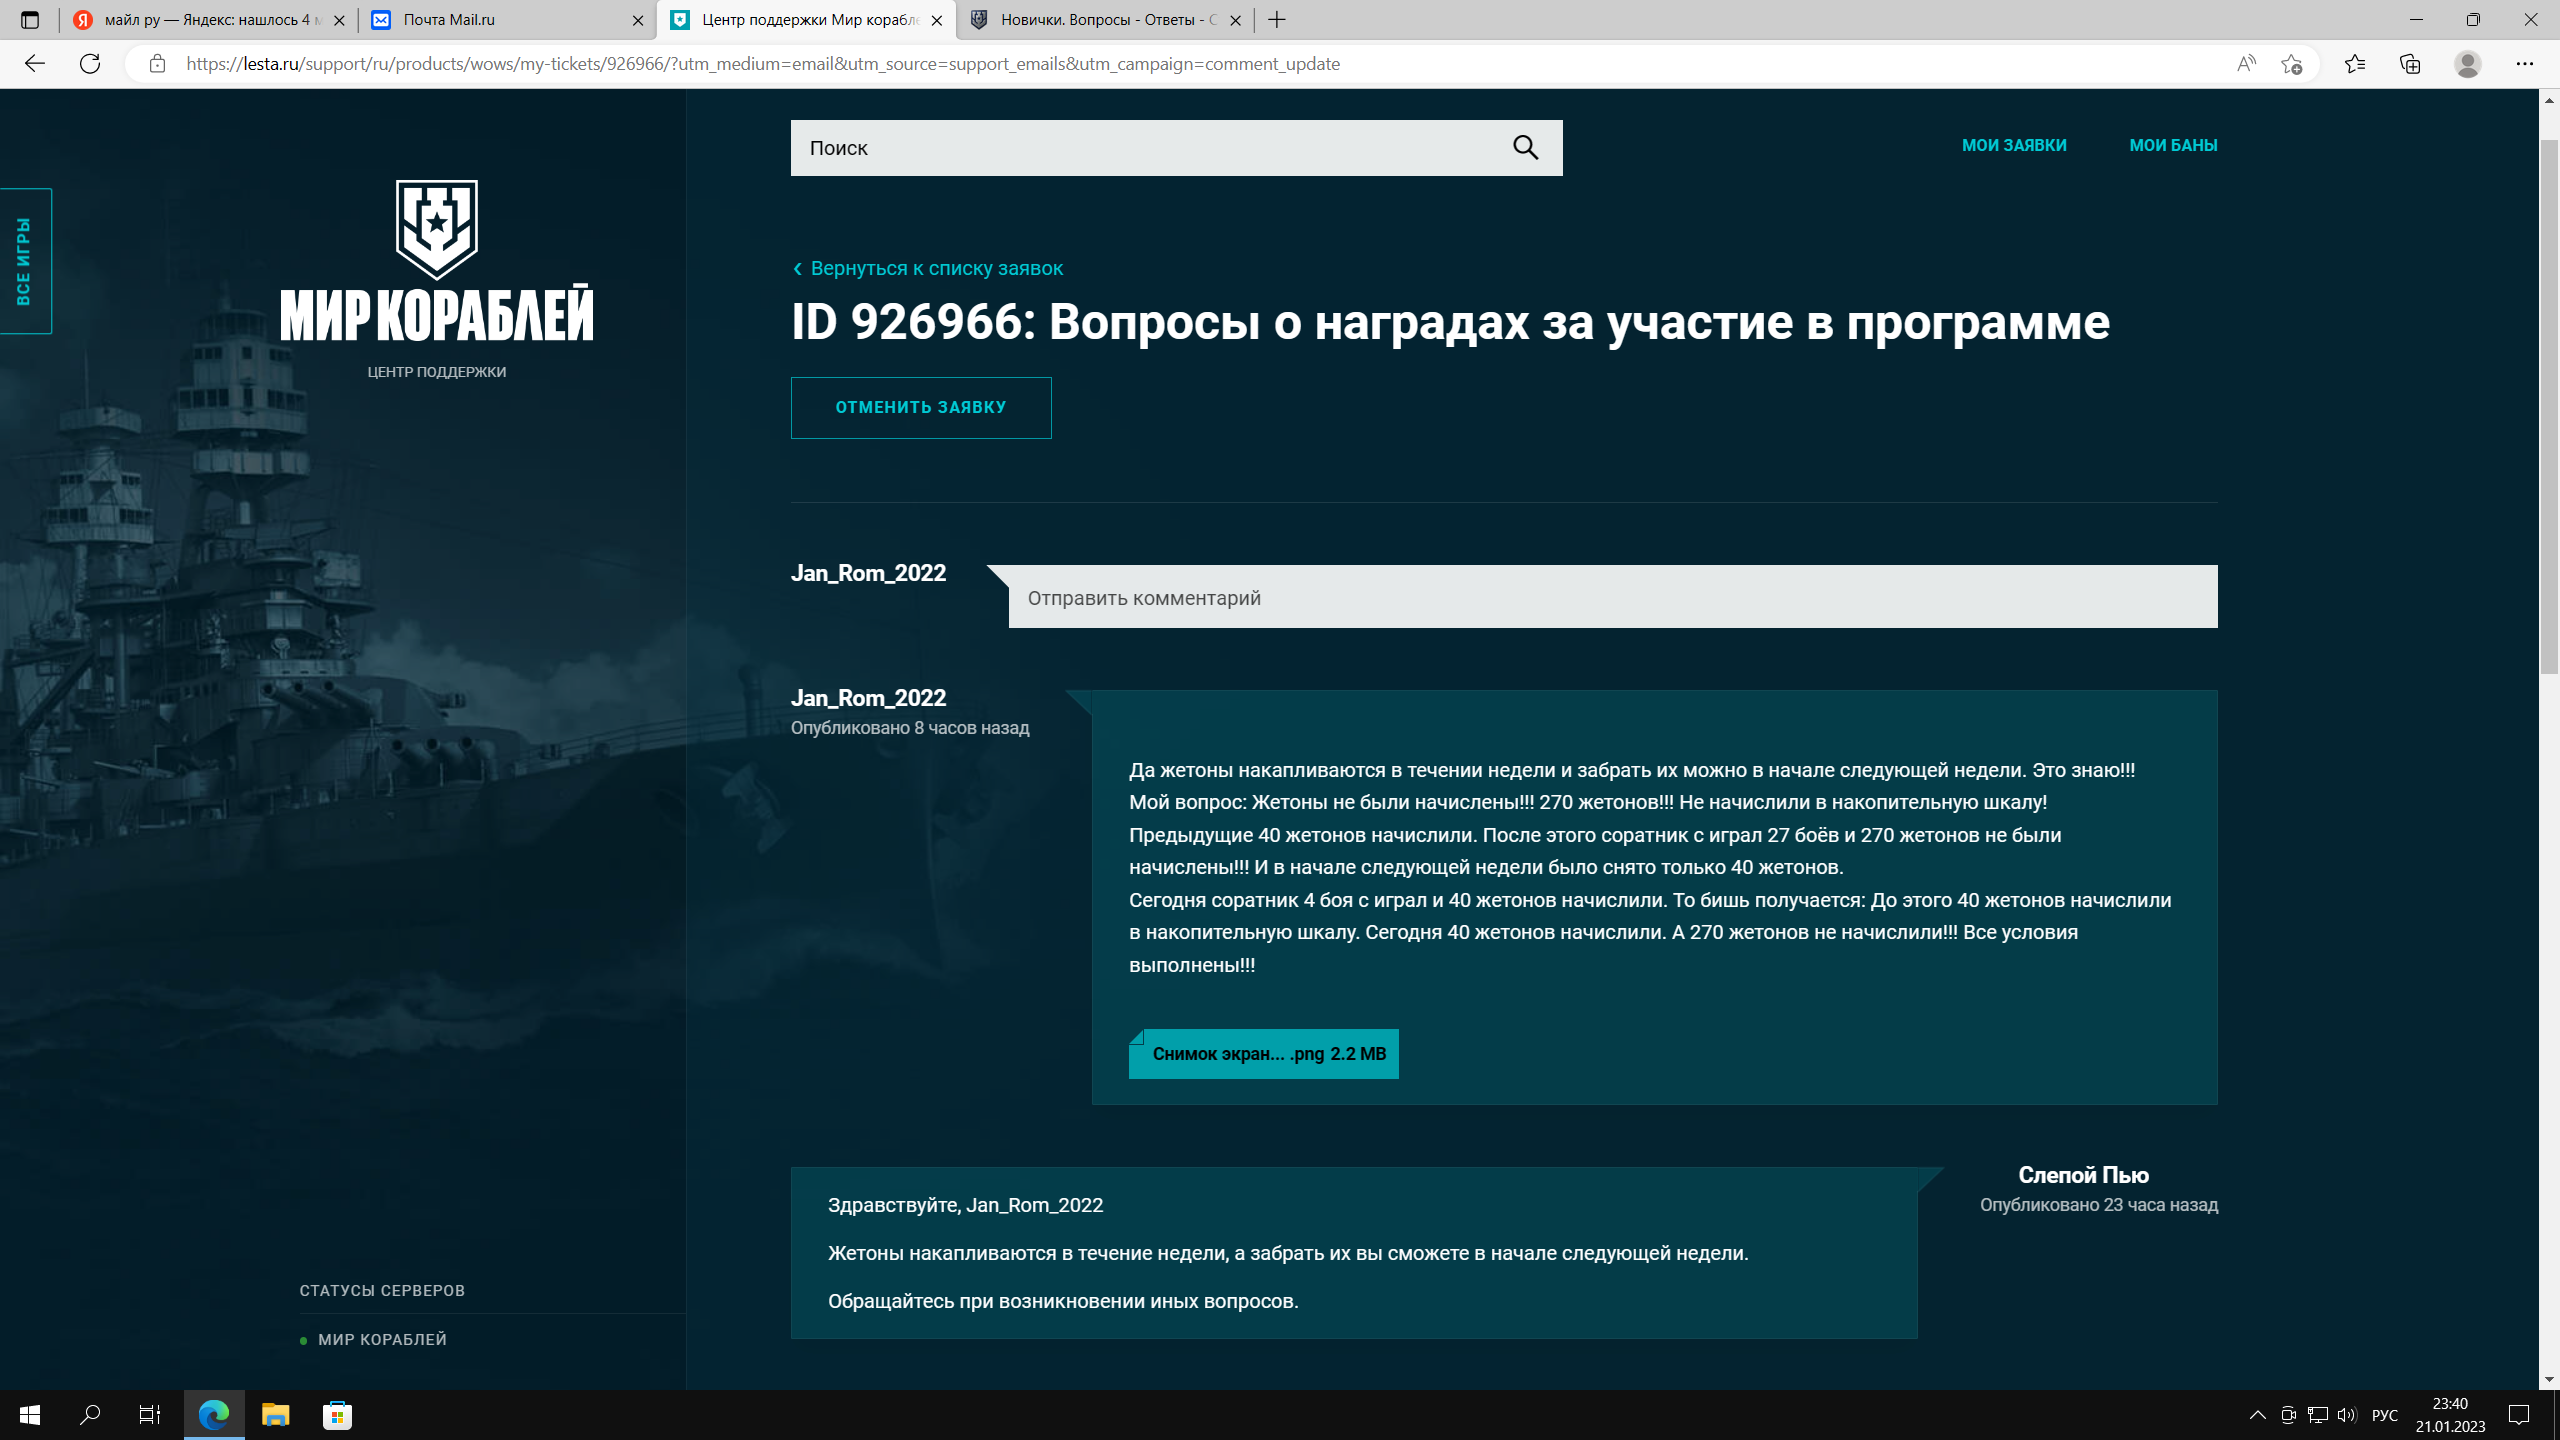Open the tab actions menu button
Viewport: 2560px width, 1440px height.
(x=30, y=20)
